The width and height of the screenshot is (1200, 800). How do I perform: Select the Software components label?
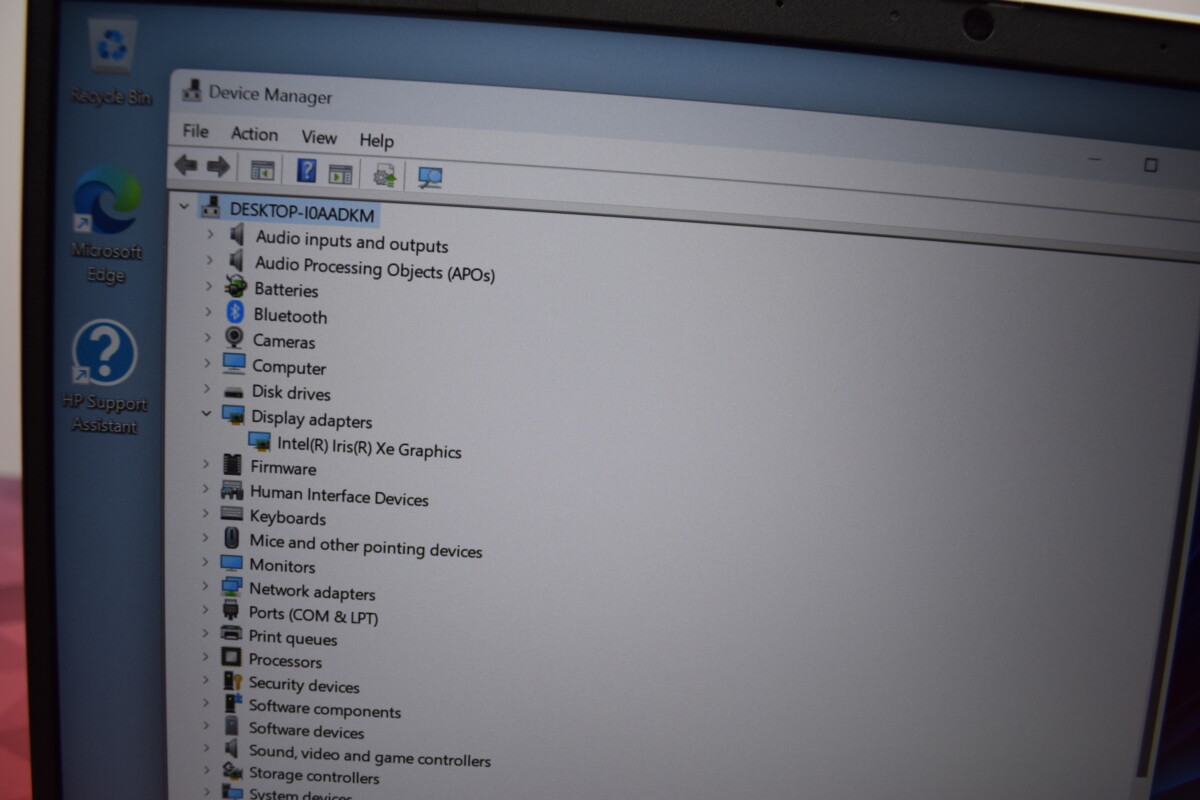click(x=325, y=709)
